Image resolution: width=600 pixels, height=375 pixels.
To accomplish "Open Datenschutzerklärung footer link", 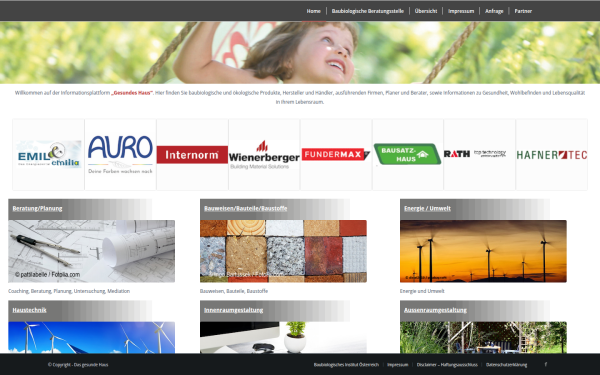I will [506, 365].
